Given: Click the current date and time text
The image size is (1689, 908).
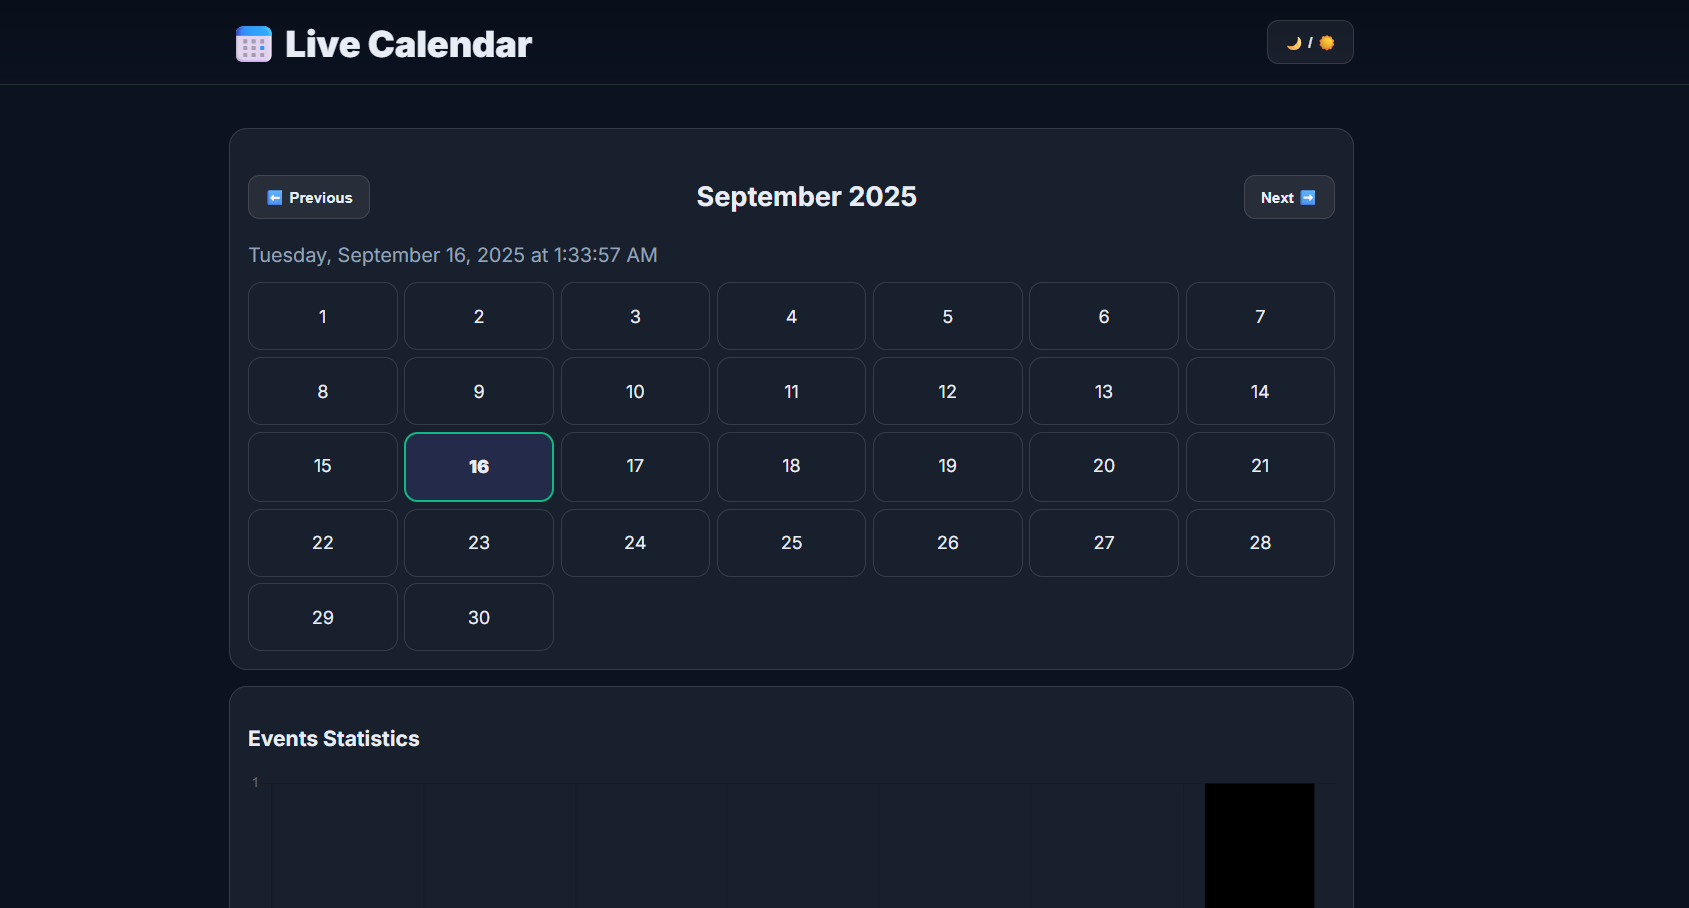Looking at the screenshot, I should [x=452, y=255].
